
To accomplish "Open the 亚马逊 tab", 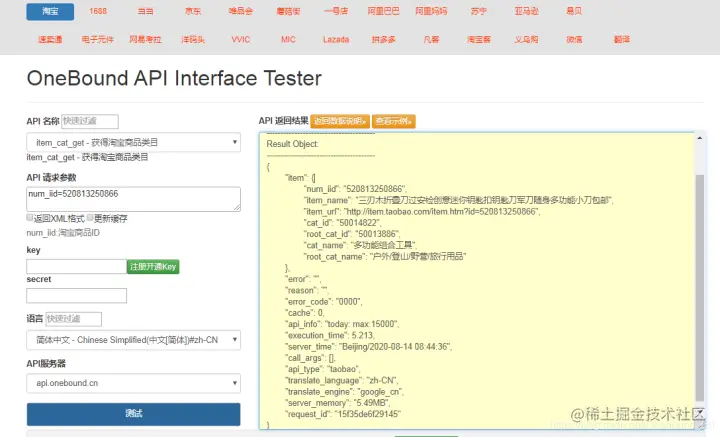I will click(526, 11).
